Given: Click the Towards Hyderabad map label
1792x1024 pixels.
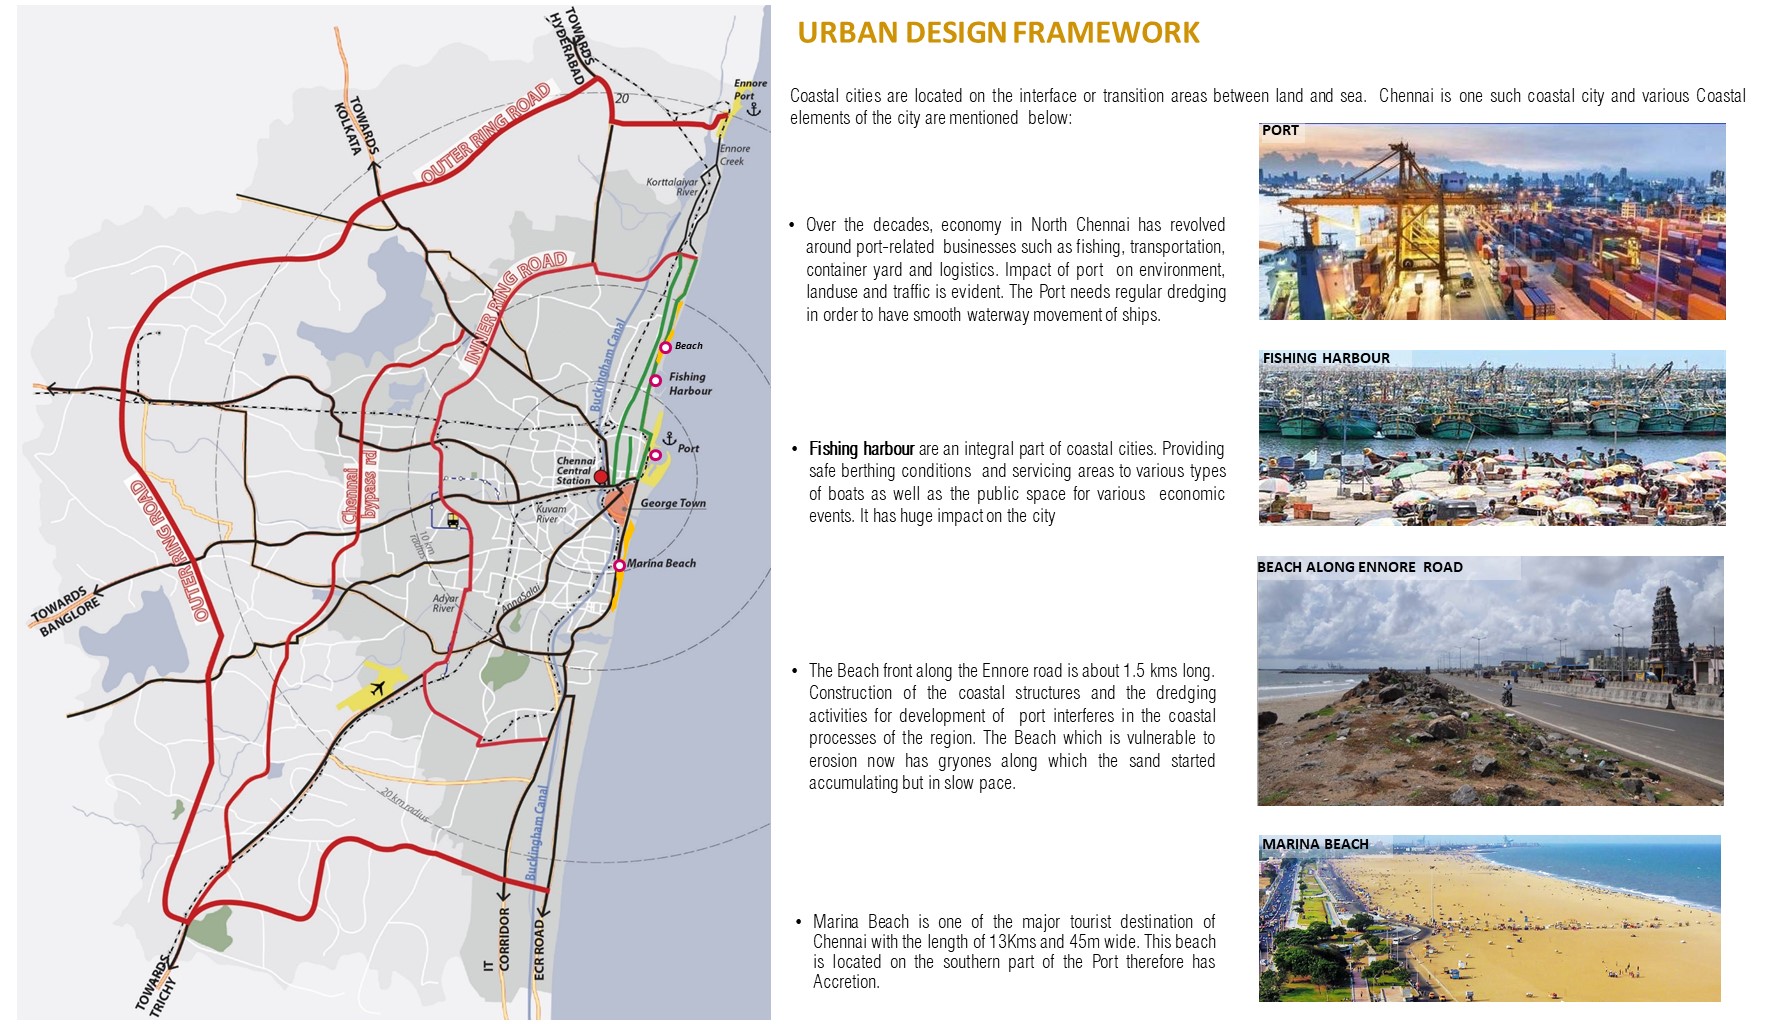Looking at the screenshot, I should [x=573, y=44].
